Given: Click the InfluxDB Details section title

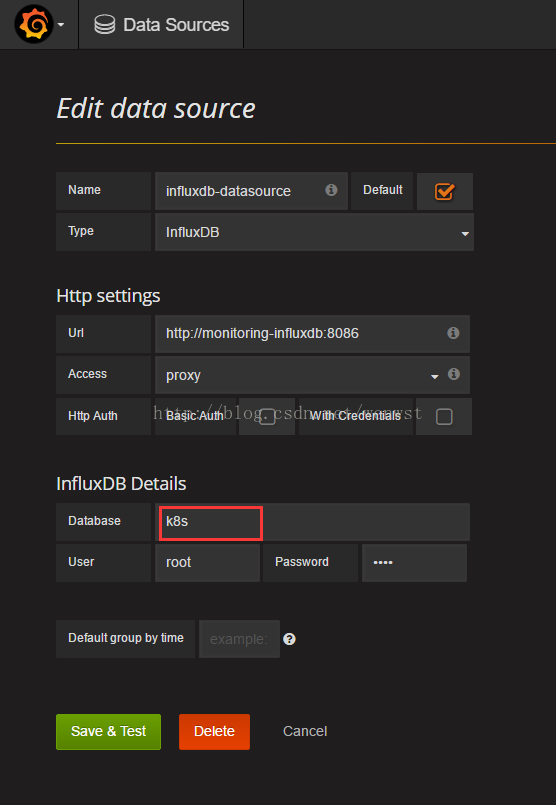Looking at the screenshot, I should [121, 484].
